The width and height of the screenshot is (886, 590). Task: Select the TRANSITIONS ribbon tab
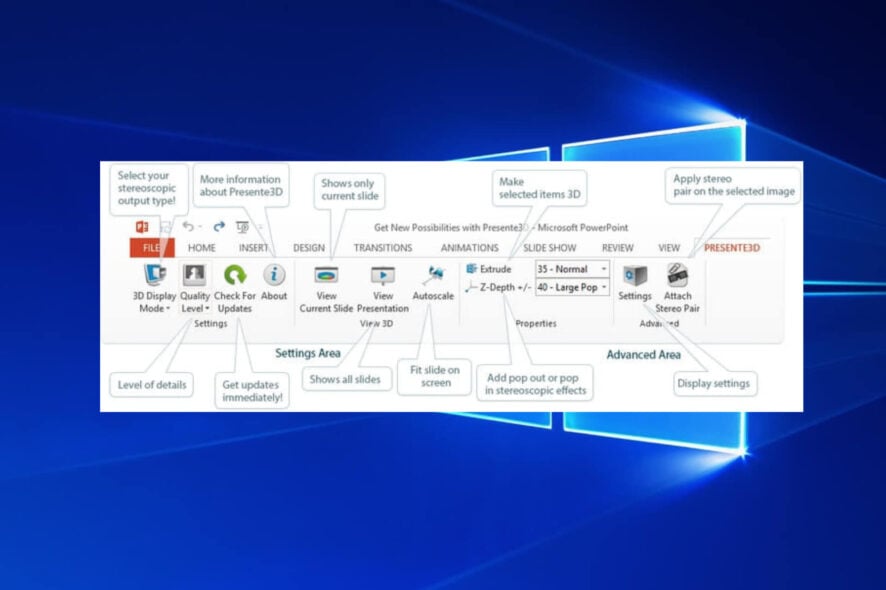pyautogui.click(x=382, y=246)
